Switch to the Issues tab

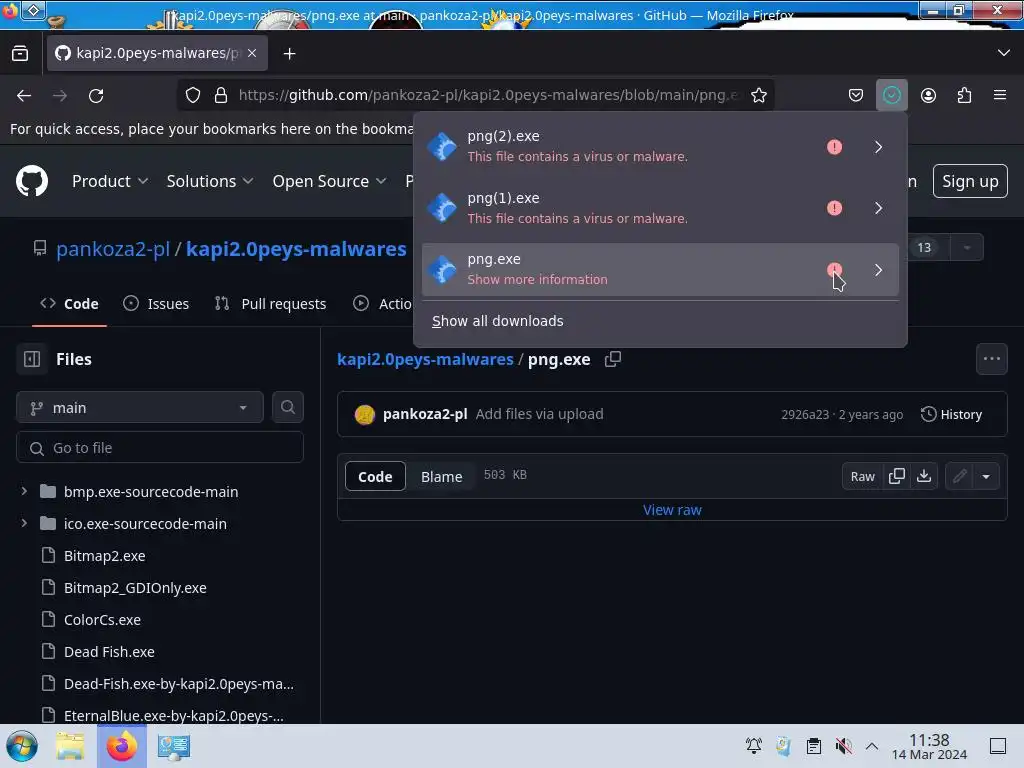pyautogui.click(x=156, y=304)
